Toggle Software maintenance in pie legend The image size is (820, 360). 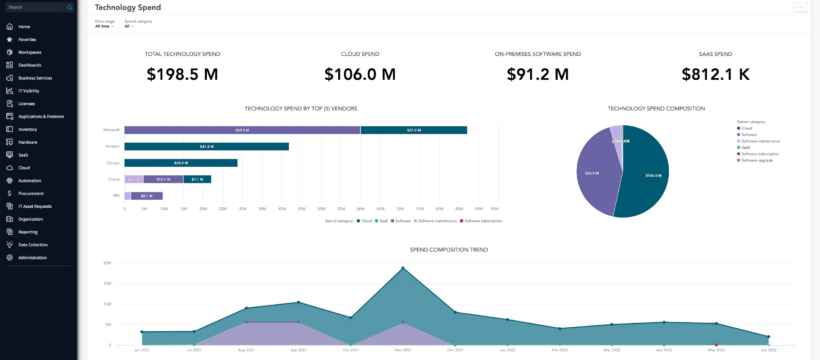[758, 141]
